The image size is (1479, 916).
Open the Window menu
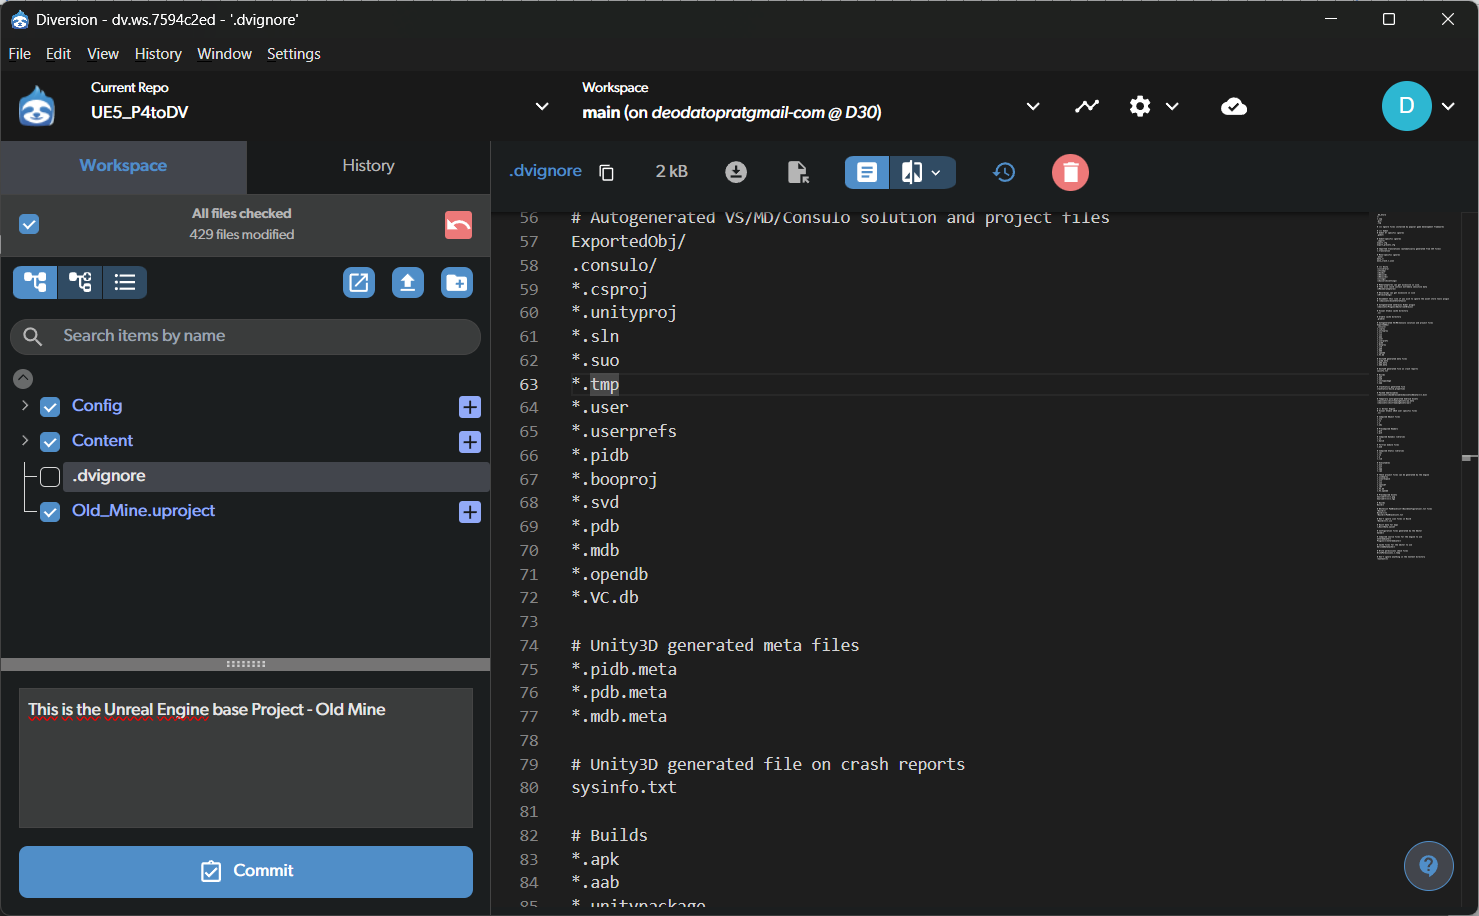224,54
